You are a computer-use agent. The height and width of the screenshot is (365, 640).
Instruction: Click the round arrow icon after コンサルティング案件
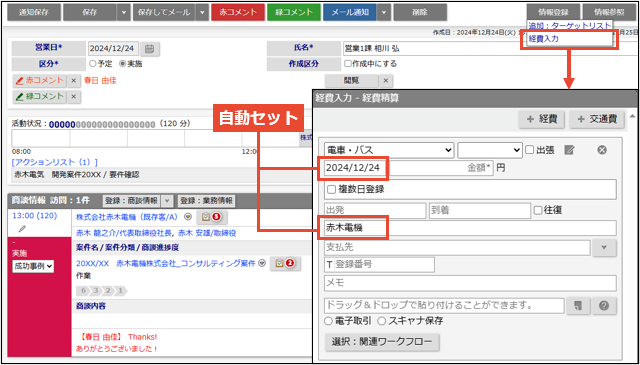(x=263, y=263)
